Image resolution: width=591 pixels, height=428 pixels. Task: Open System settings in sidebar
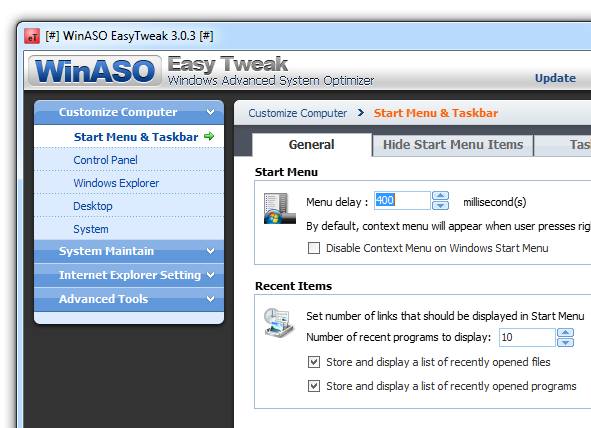(x=129, y=229)
